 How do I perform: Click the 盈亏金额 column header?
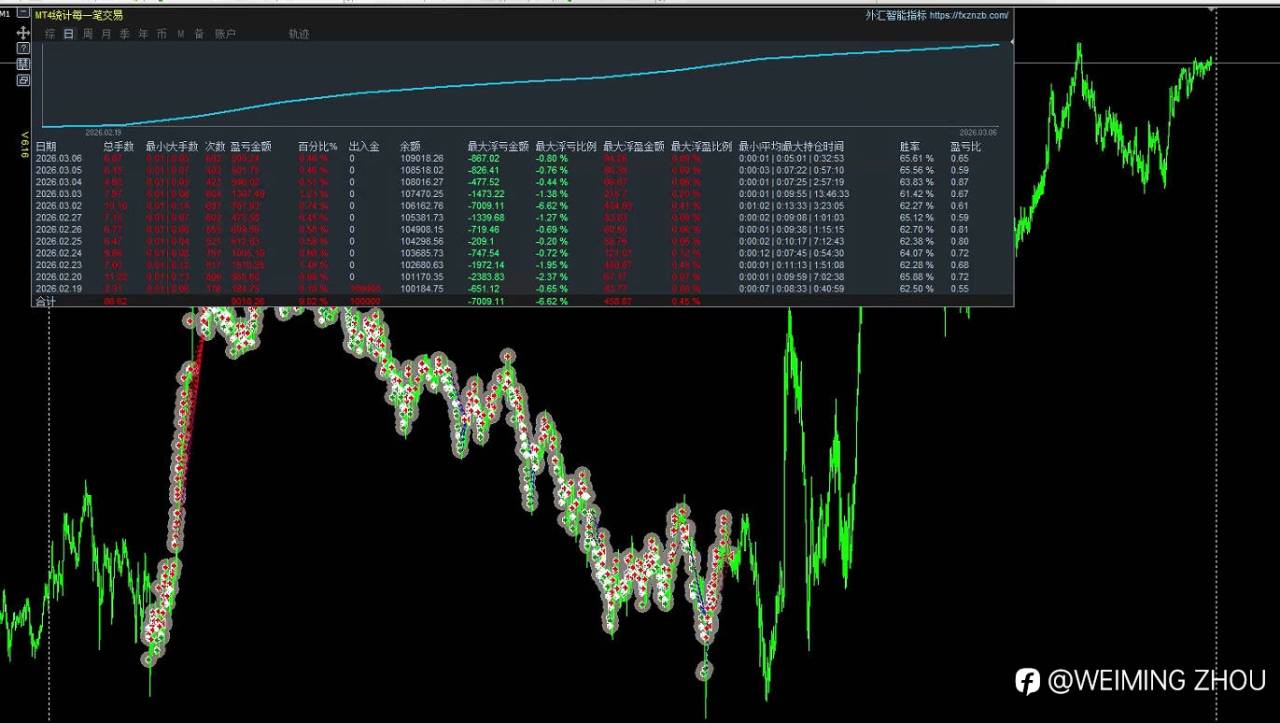[251, 147]
